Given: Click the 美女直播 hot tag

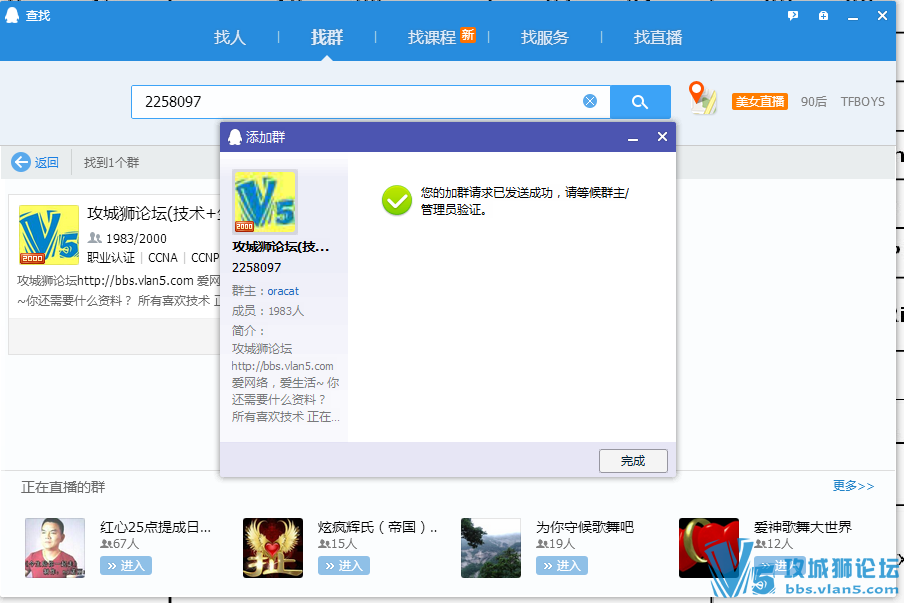Looking at the screenshot, I should coord(760,102).
